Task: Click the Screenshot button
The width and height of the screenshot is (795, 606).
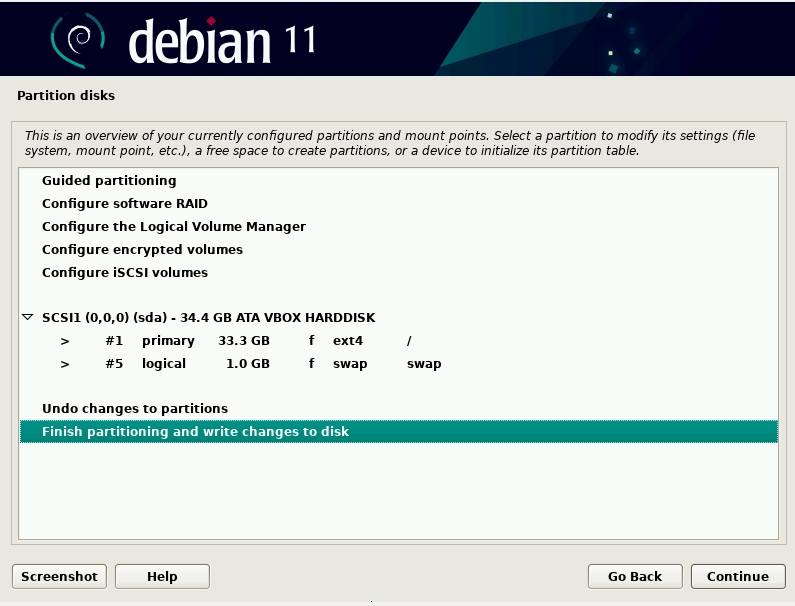Action: [59, 577]
